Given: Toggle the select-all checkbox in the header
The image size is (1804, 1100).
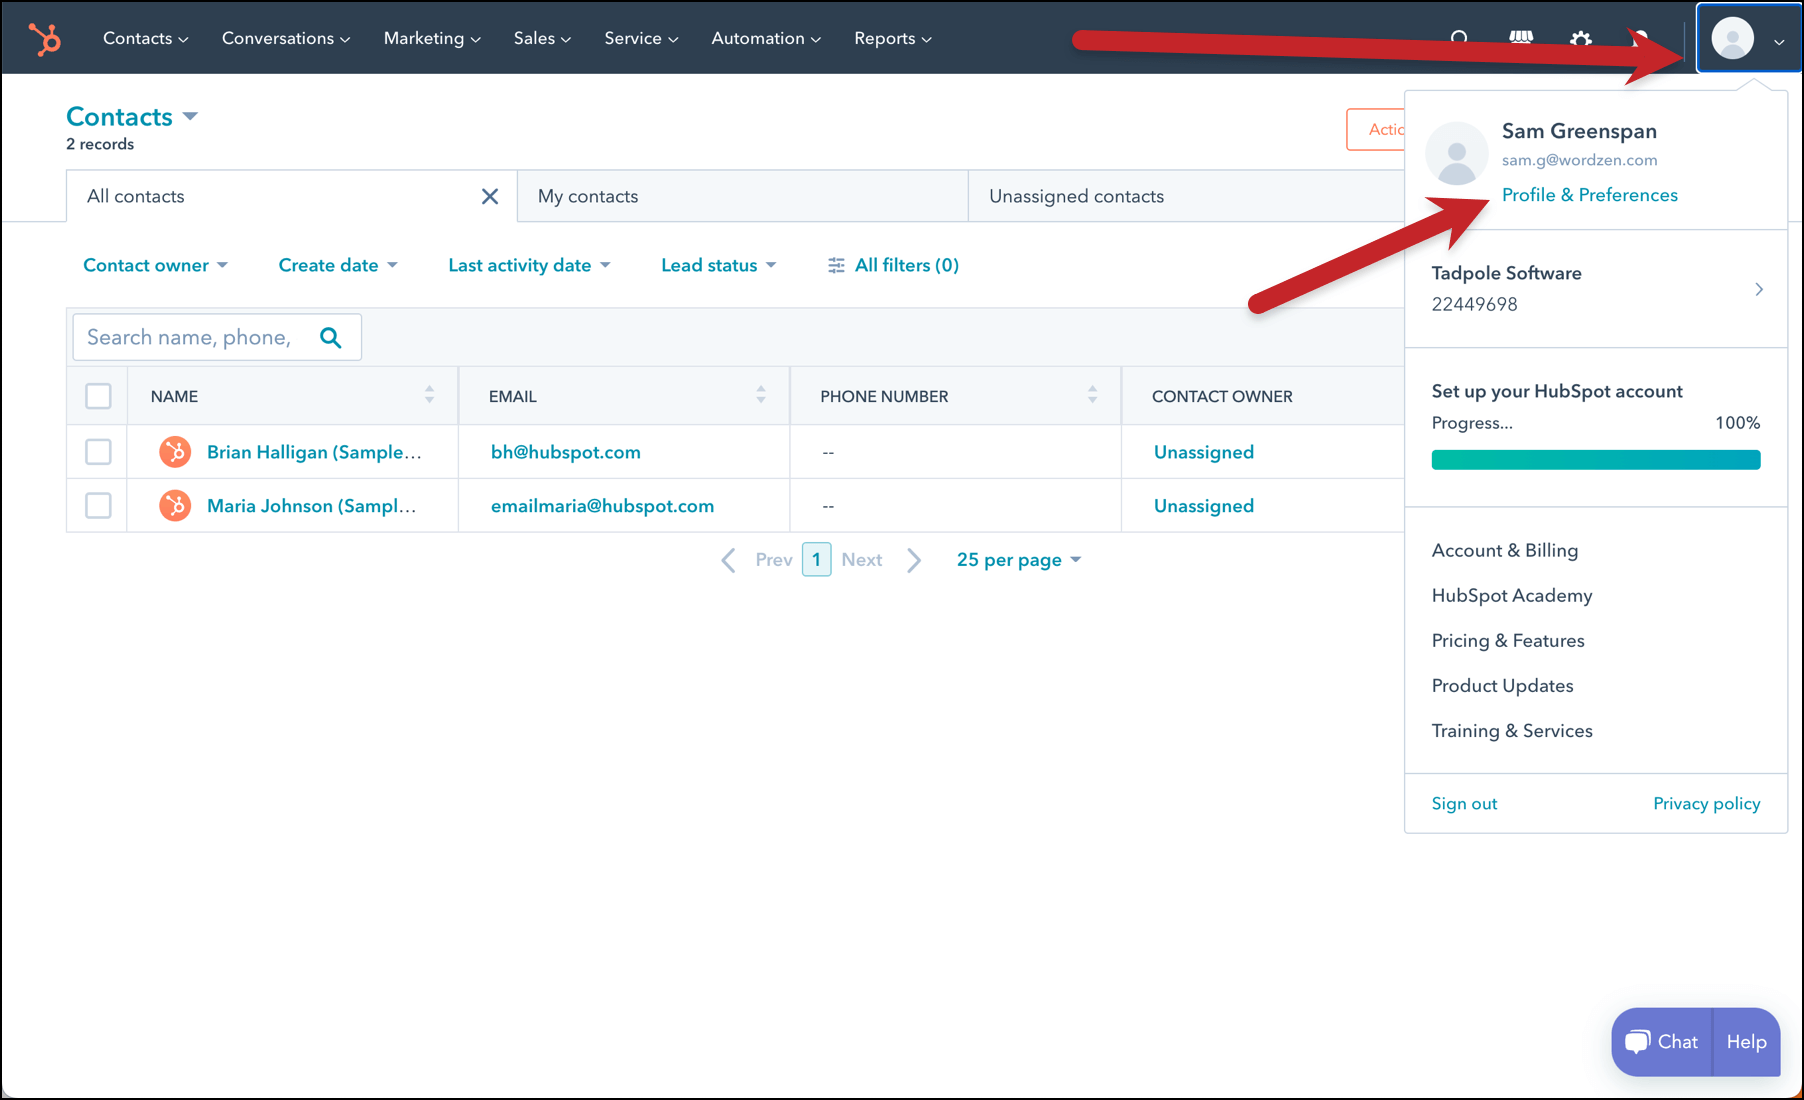Looking at the screenshot, I should click(98, 396).
